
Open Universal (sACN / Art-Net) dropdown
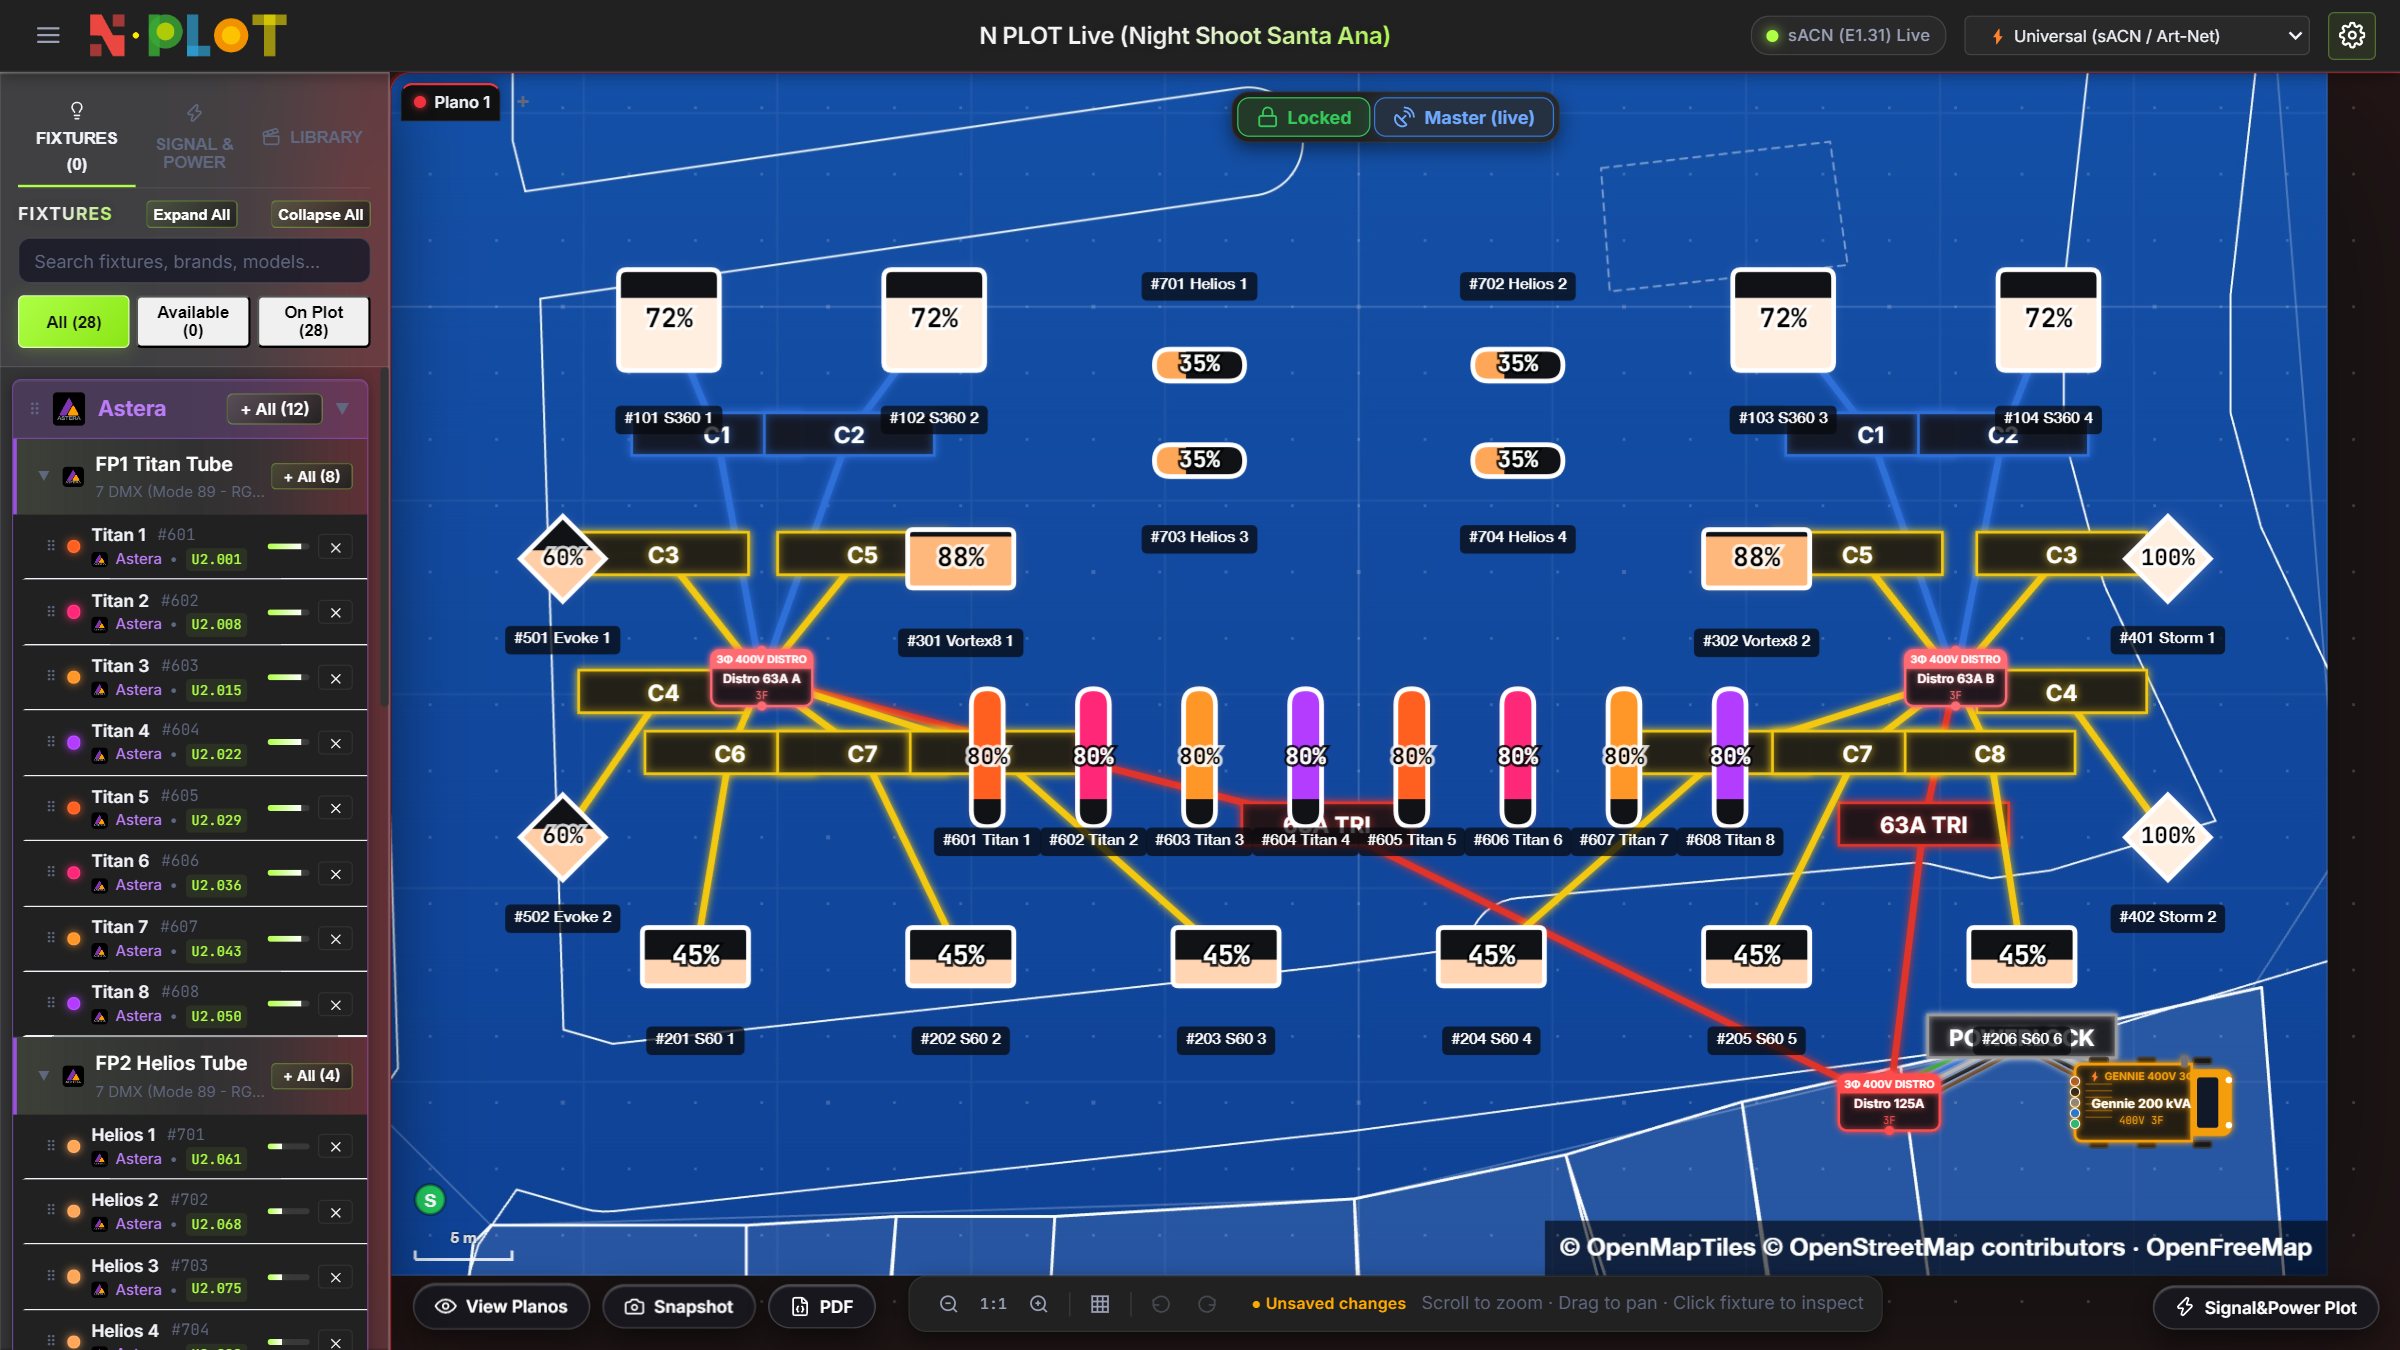(x=2137, y=36)
